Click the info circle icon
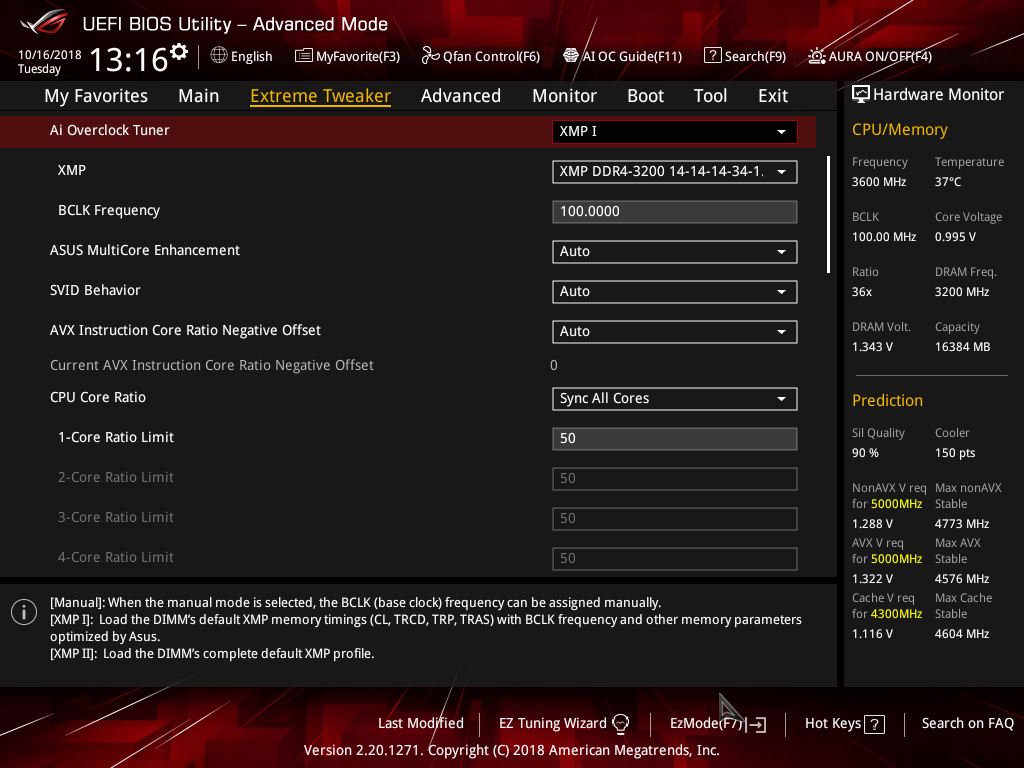 click(x=24, y=612)
